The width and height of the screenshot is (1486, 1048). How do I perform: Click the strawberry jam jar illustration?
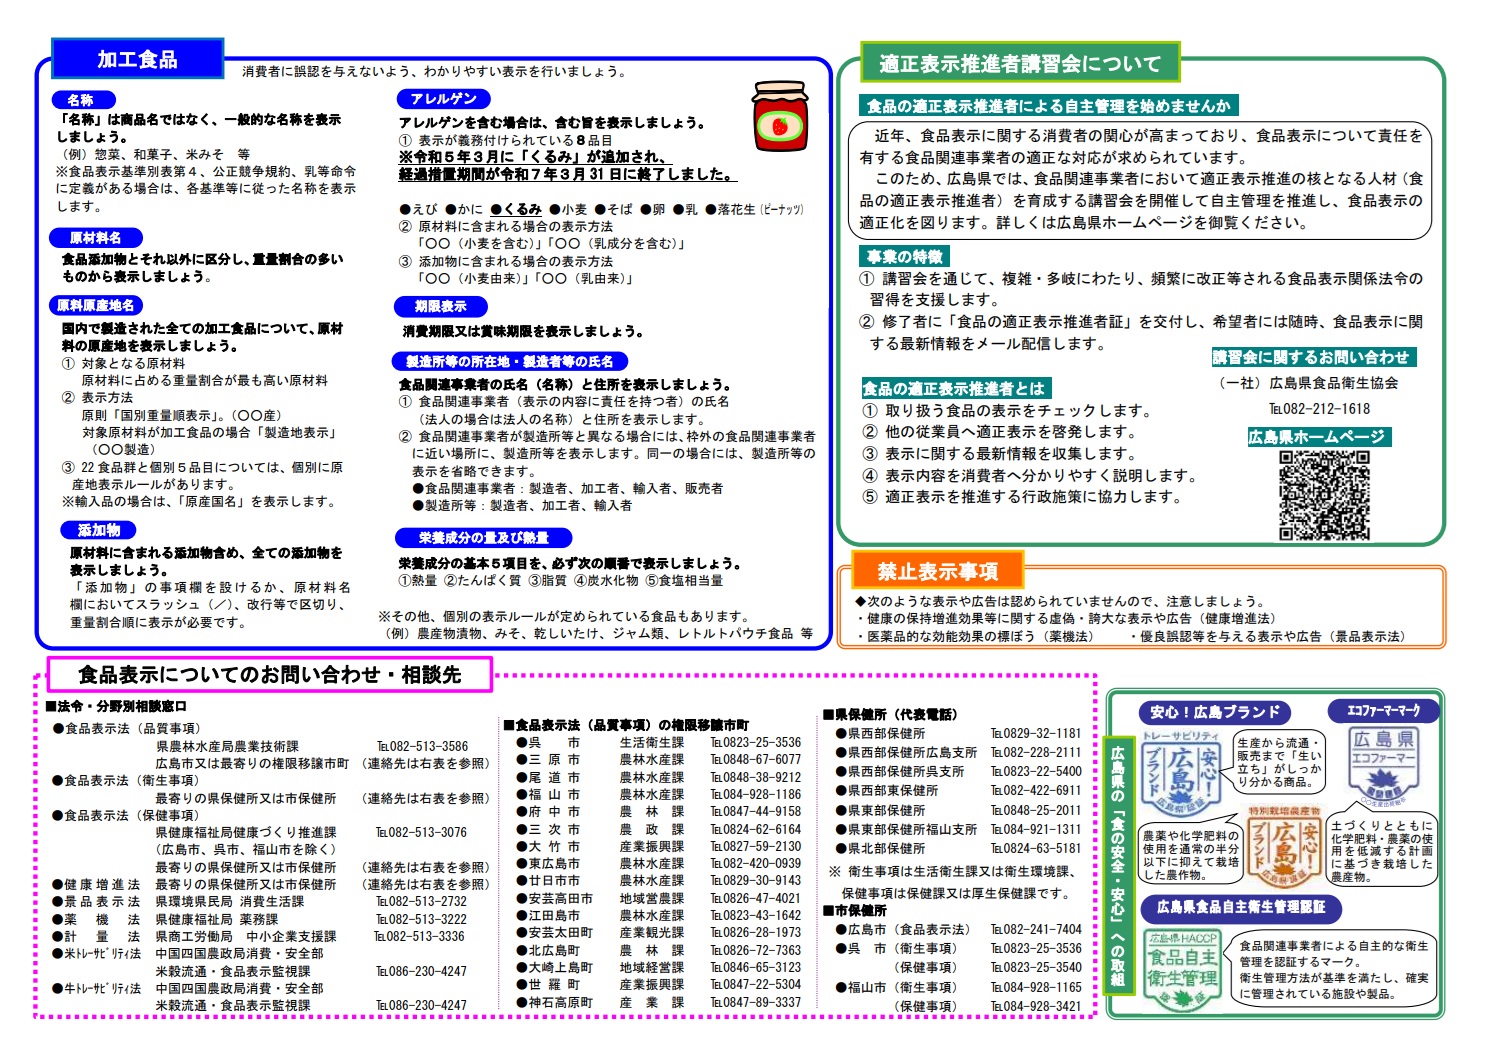pyautogui.click(x=780, y=117)
